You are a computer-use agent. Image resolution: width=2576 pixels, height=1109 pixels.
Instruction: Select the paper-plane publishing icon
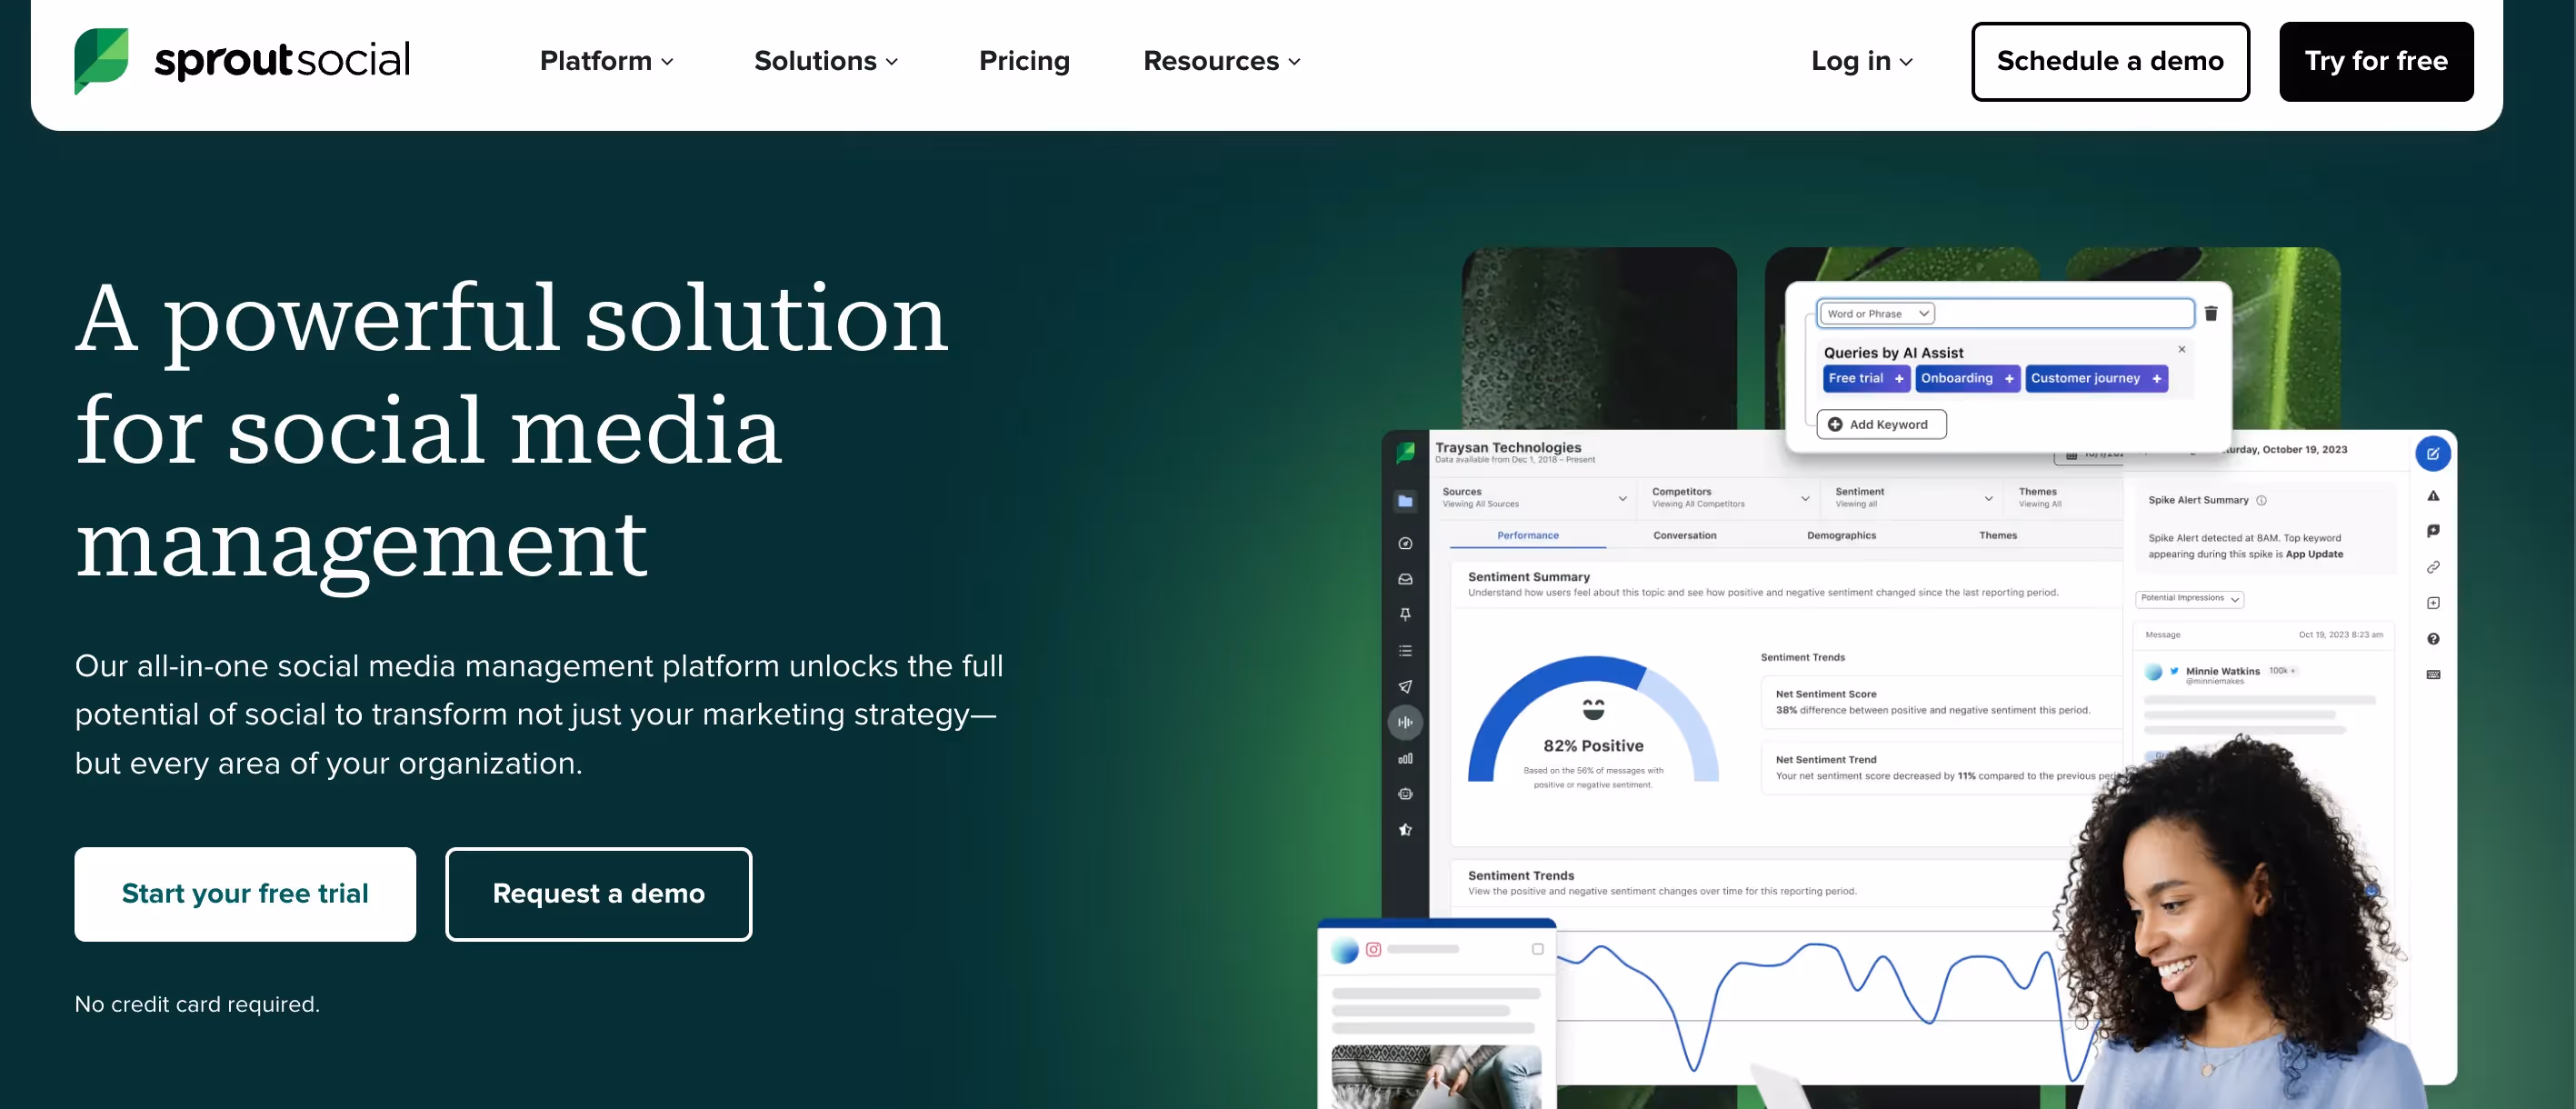pos(1406,687)
